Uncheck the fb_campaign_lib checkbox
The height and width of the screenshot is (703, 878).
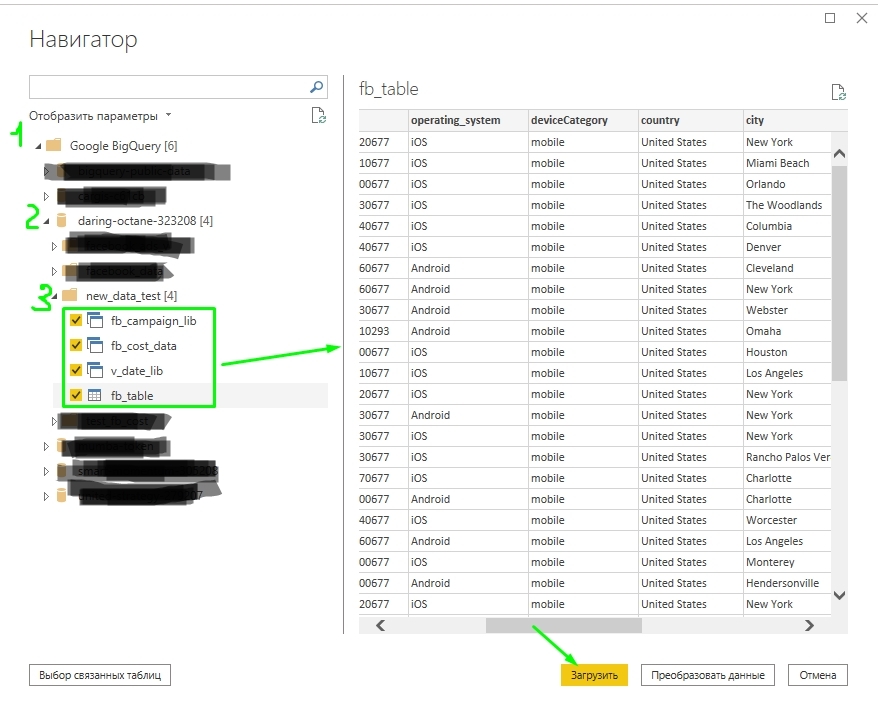pyautogui.click(x=76, y=320)
